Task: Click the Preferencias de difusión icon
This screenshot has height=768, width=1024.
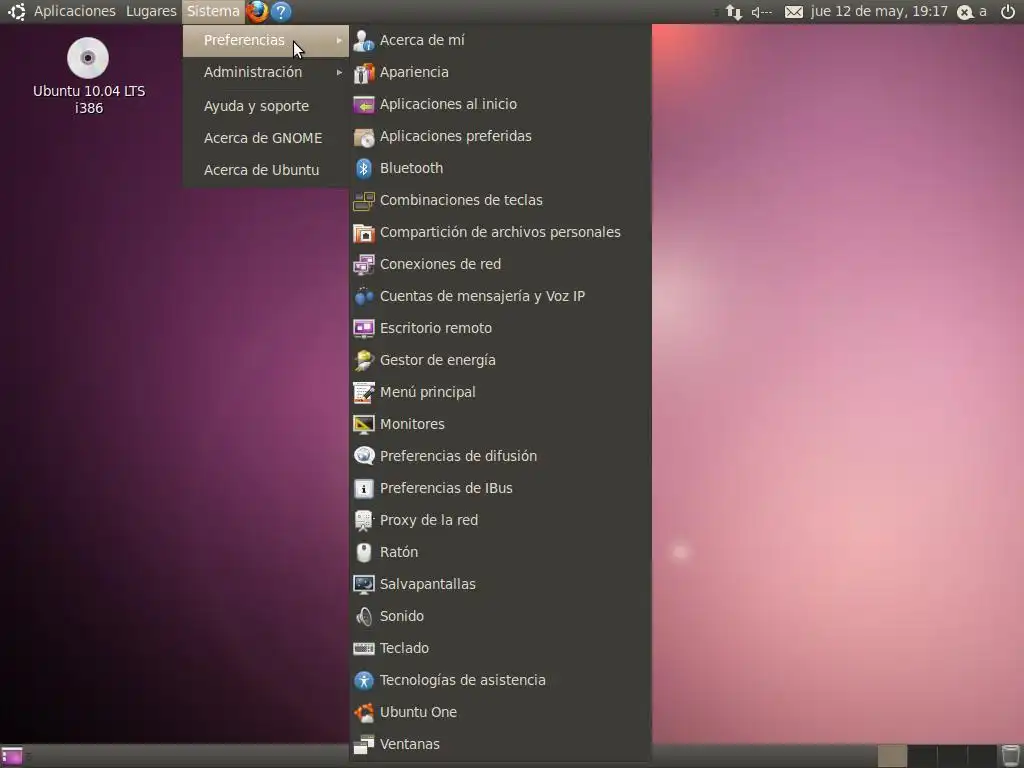Action: click(364, 456)
